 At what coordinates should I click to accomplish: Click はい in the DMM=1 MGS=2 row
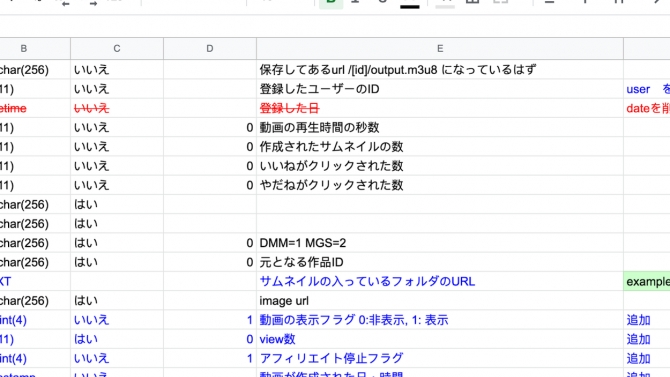click(x=117, y=243)
